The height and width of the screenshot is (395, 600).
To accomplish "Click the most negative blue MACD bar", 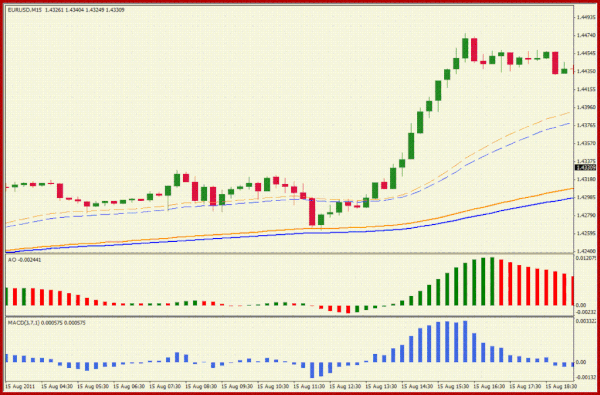I will [312, 370].
